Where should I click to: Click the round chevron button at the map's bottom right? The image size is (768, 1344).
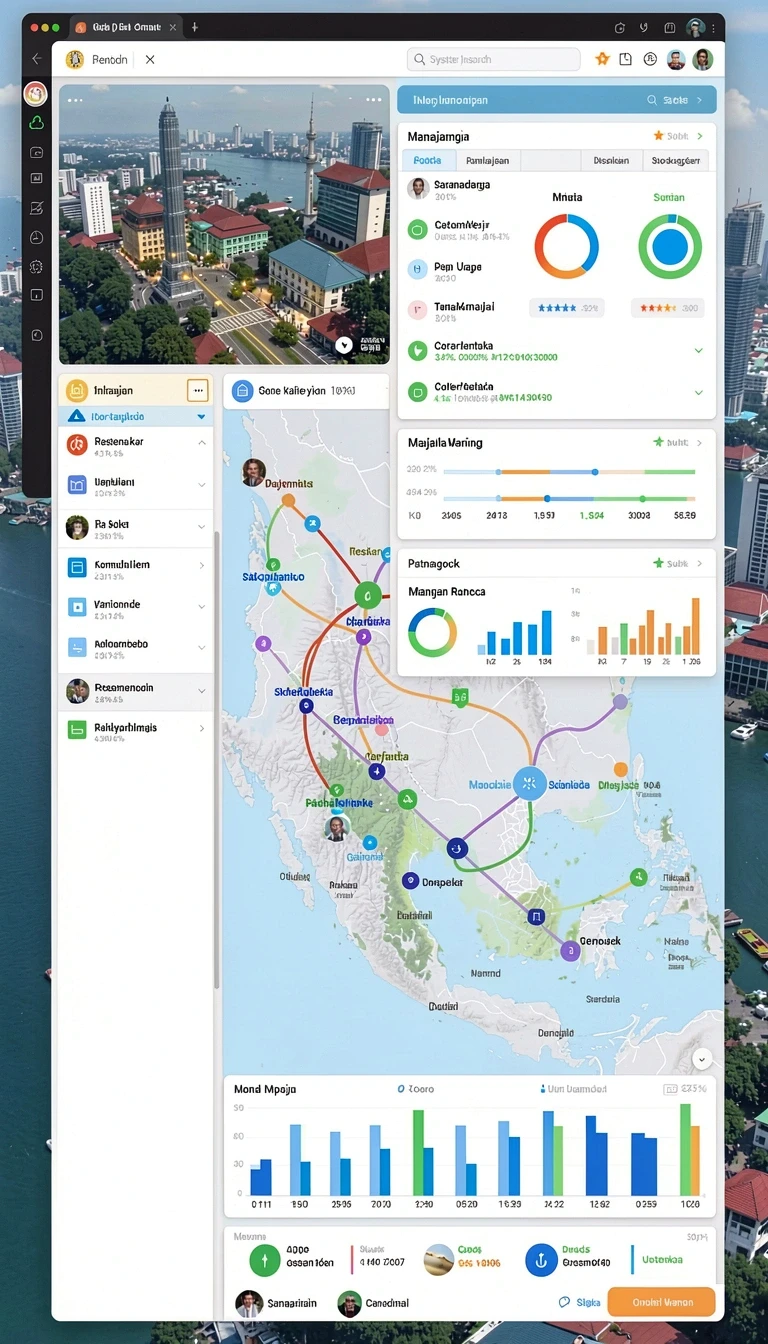702,1059
